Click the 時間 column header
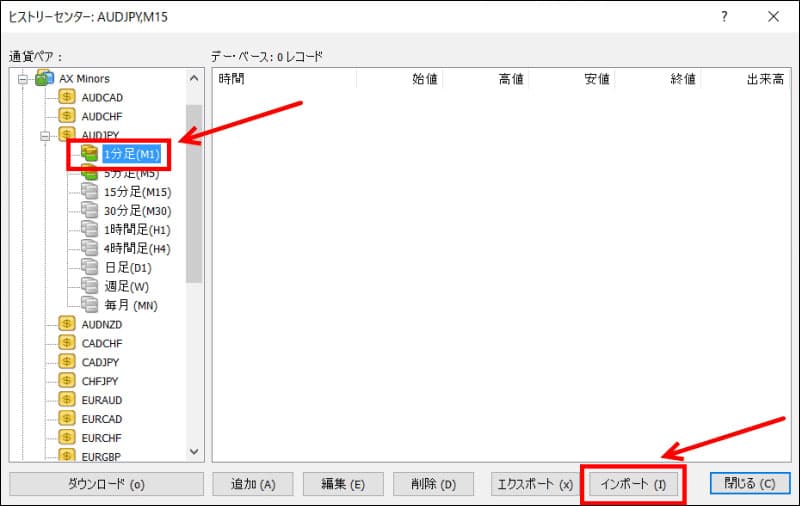 point(284,79)
